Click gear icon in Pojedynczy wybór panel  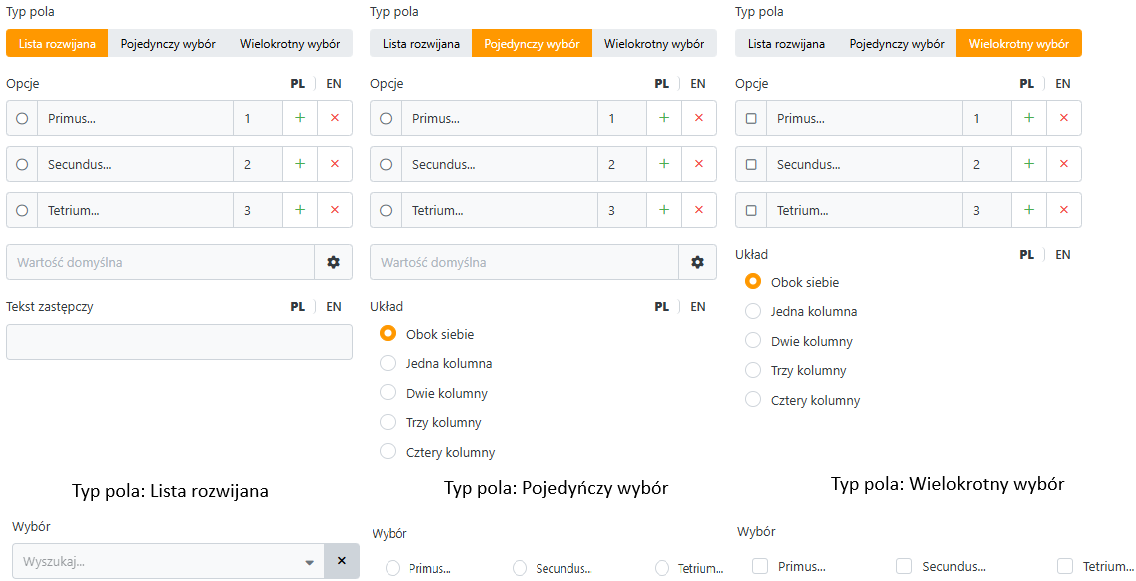(x=697, y=262)
